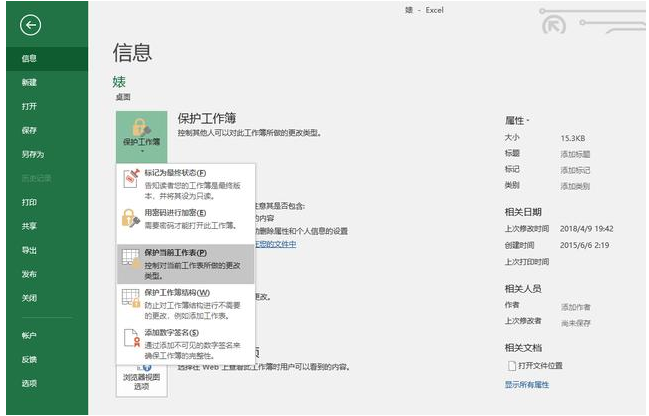Click the 桌面 file location text
The image size is (649, 416).
[123, 97]
